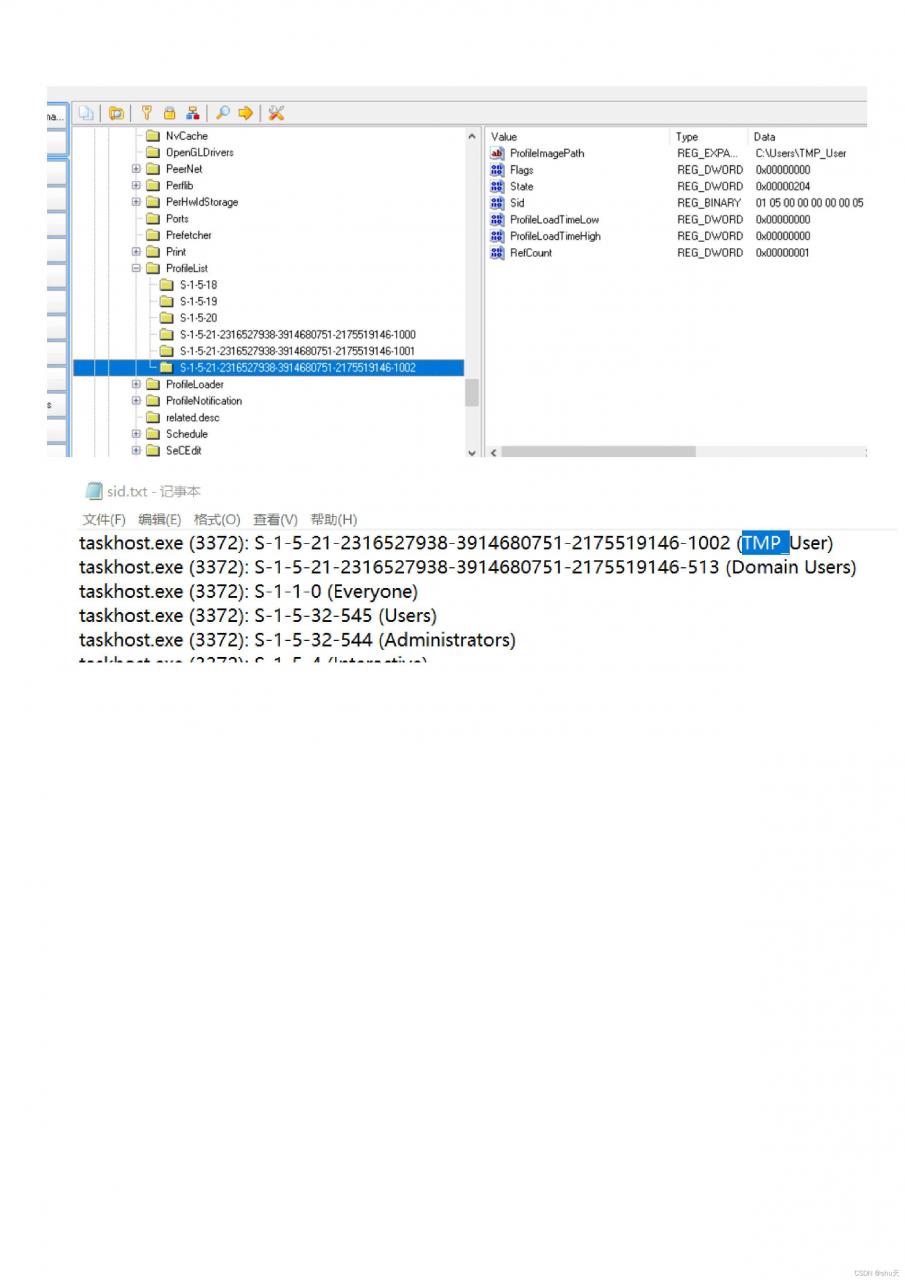Click tree scrollbar up arrow
Image resolution: width=905 pixels, height=1280 pixels.
point(472,136)
